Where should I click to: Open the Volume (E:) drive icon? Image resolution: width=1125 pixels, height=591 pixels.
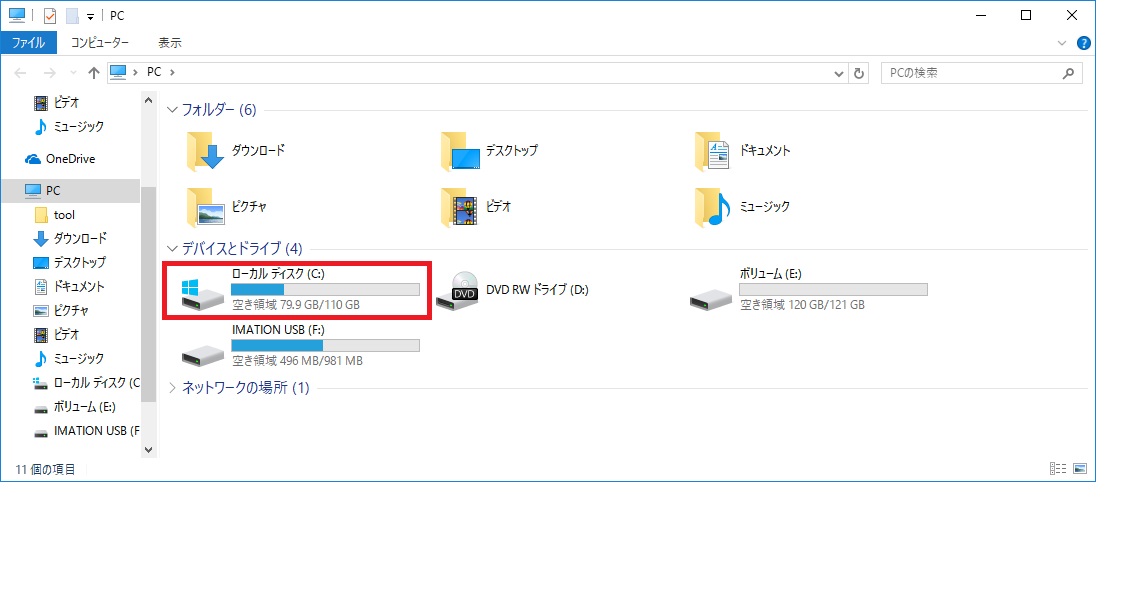click(x=712, y=292)
